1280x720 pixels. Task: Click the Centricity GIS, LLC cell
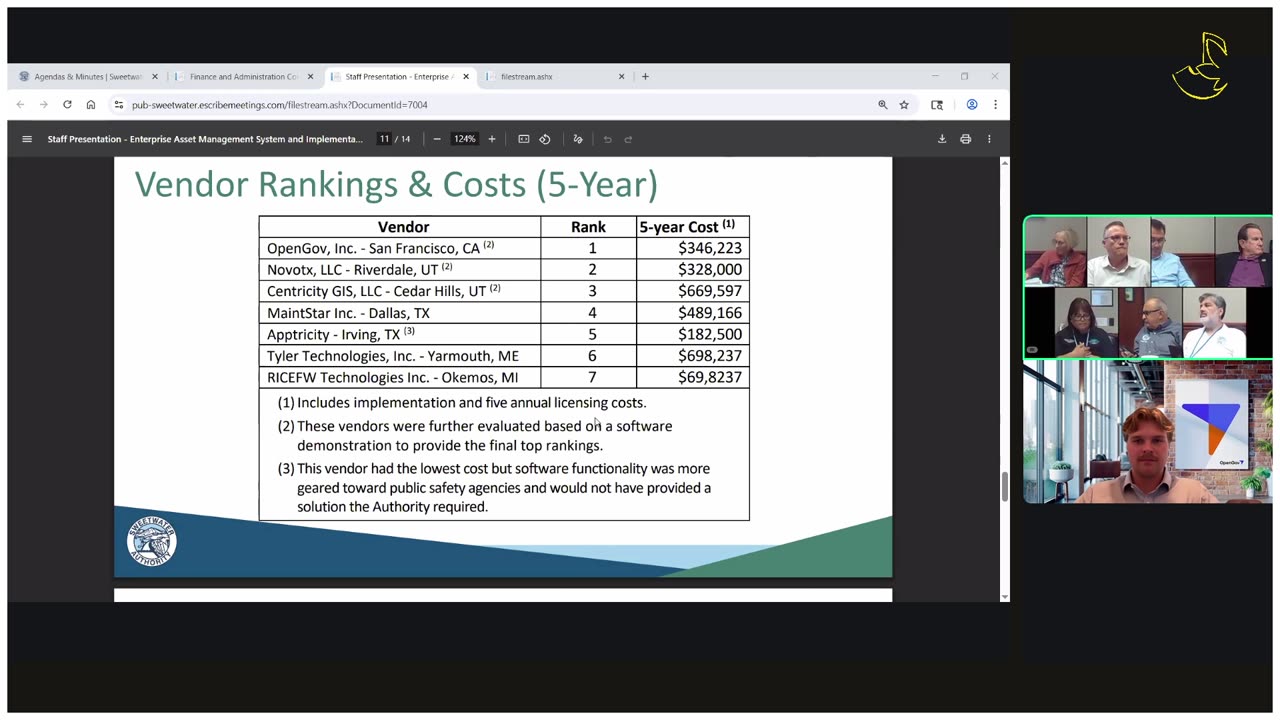coord(399,291)
